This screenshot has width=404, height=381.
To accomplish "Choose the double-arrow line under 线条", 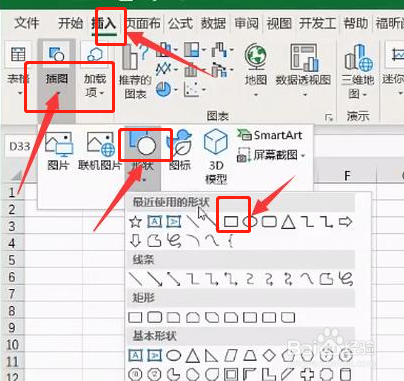I will pos(173,279).
